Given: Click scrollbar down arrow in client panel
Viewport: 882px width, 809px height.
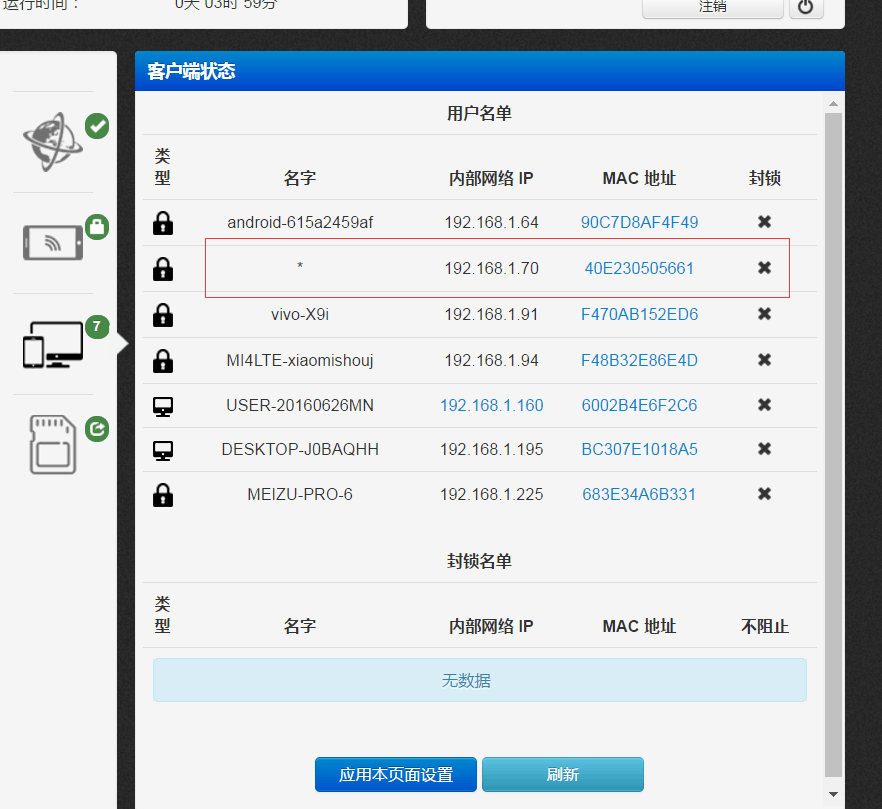Looking at the screenshot, I should point(834,794).
